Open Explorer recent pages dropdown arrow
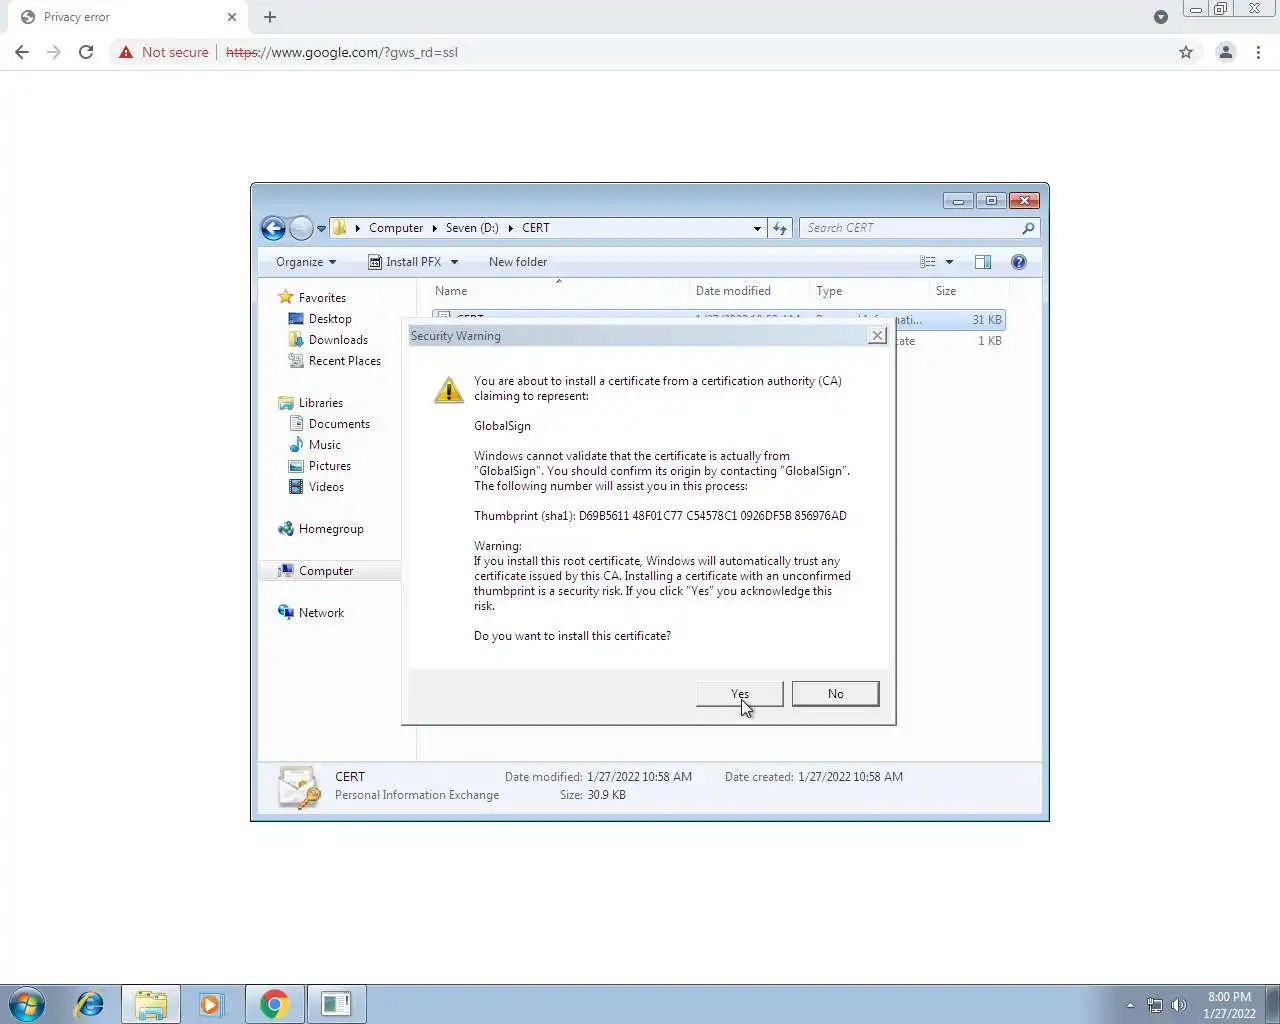Screen dimensions: 1280x1024 pos(321,228)
